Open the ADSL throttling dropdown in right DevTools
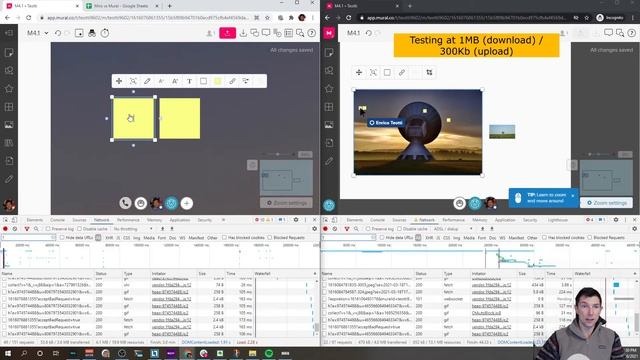Image resolution: width=640 pixels, height=360 pixels. pos(452,229)
